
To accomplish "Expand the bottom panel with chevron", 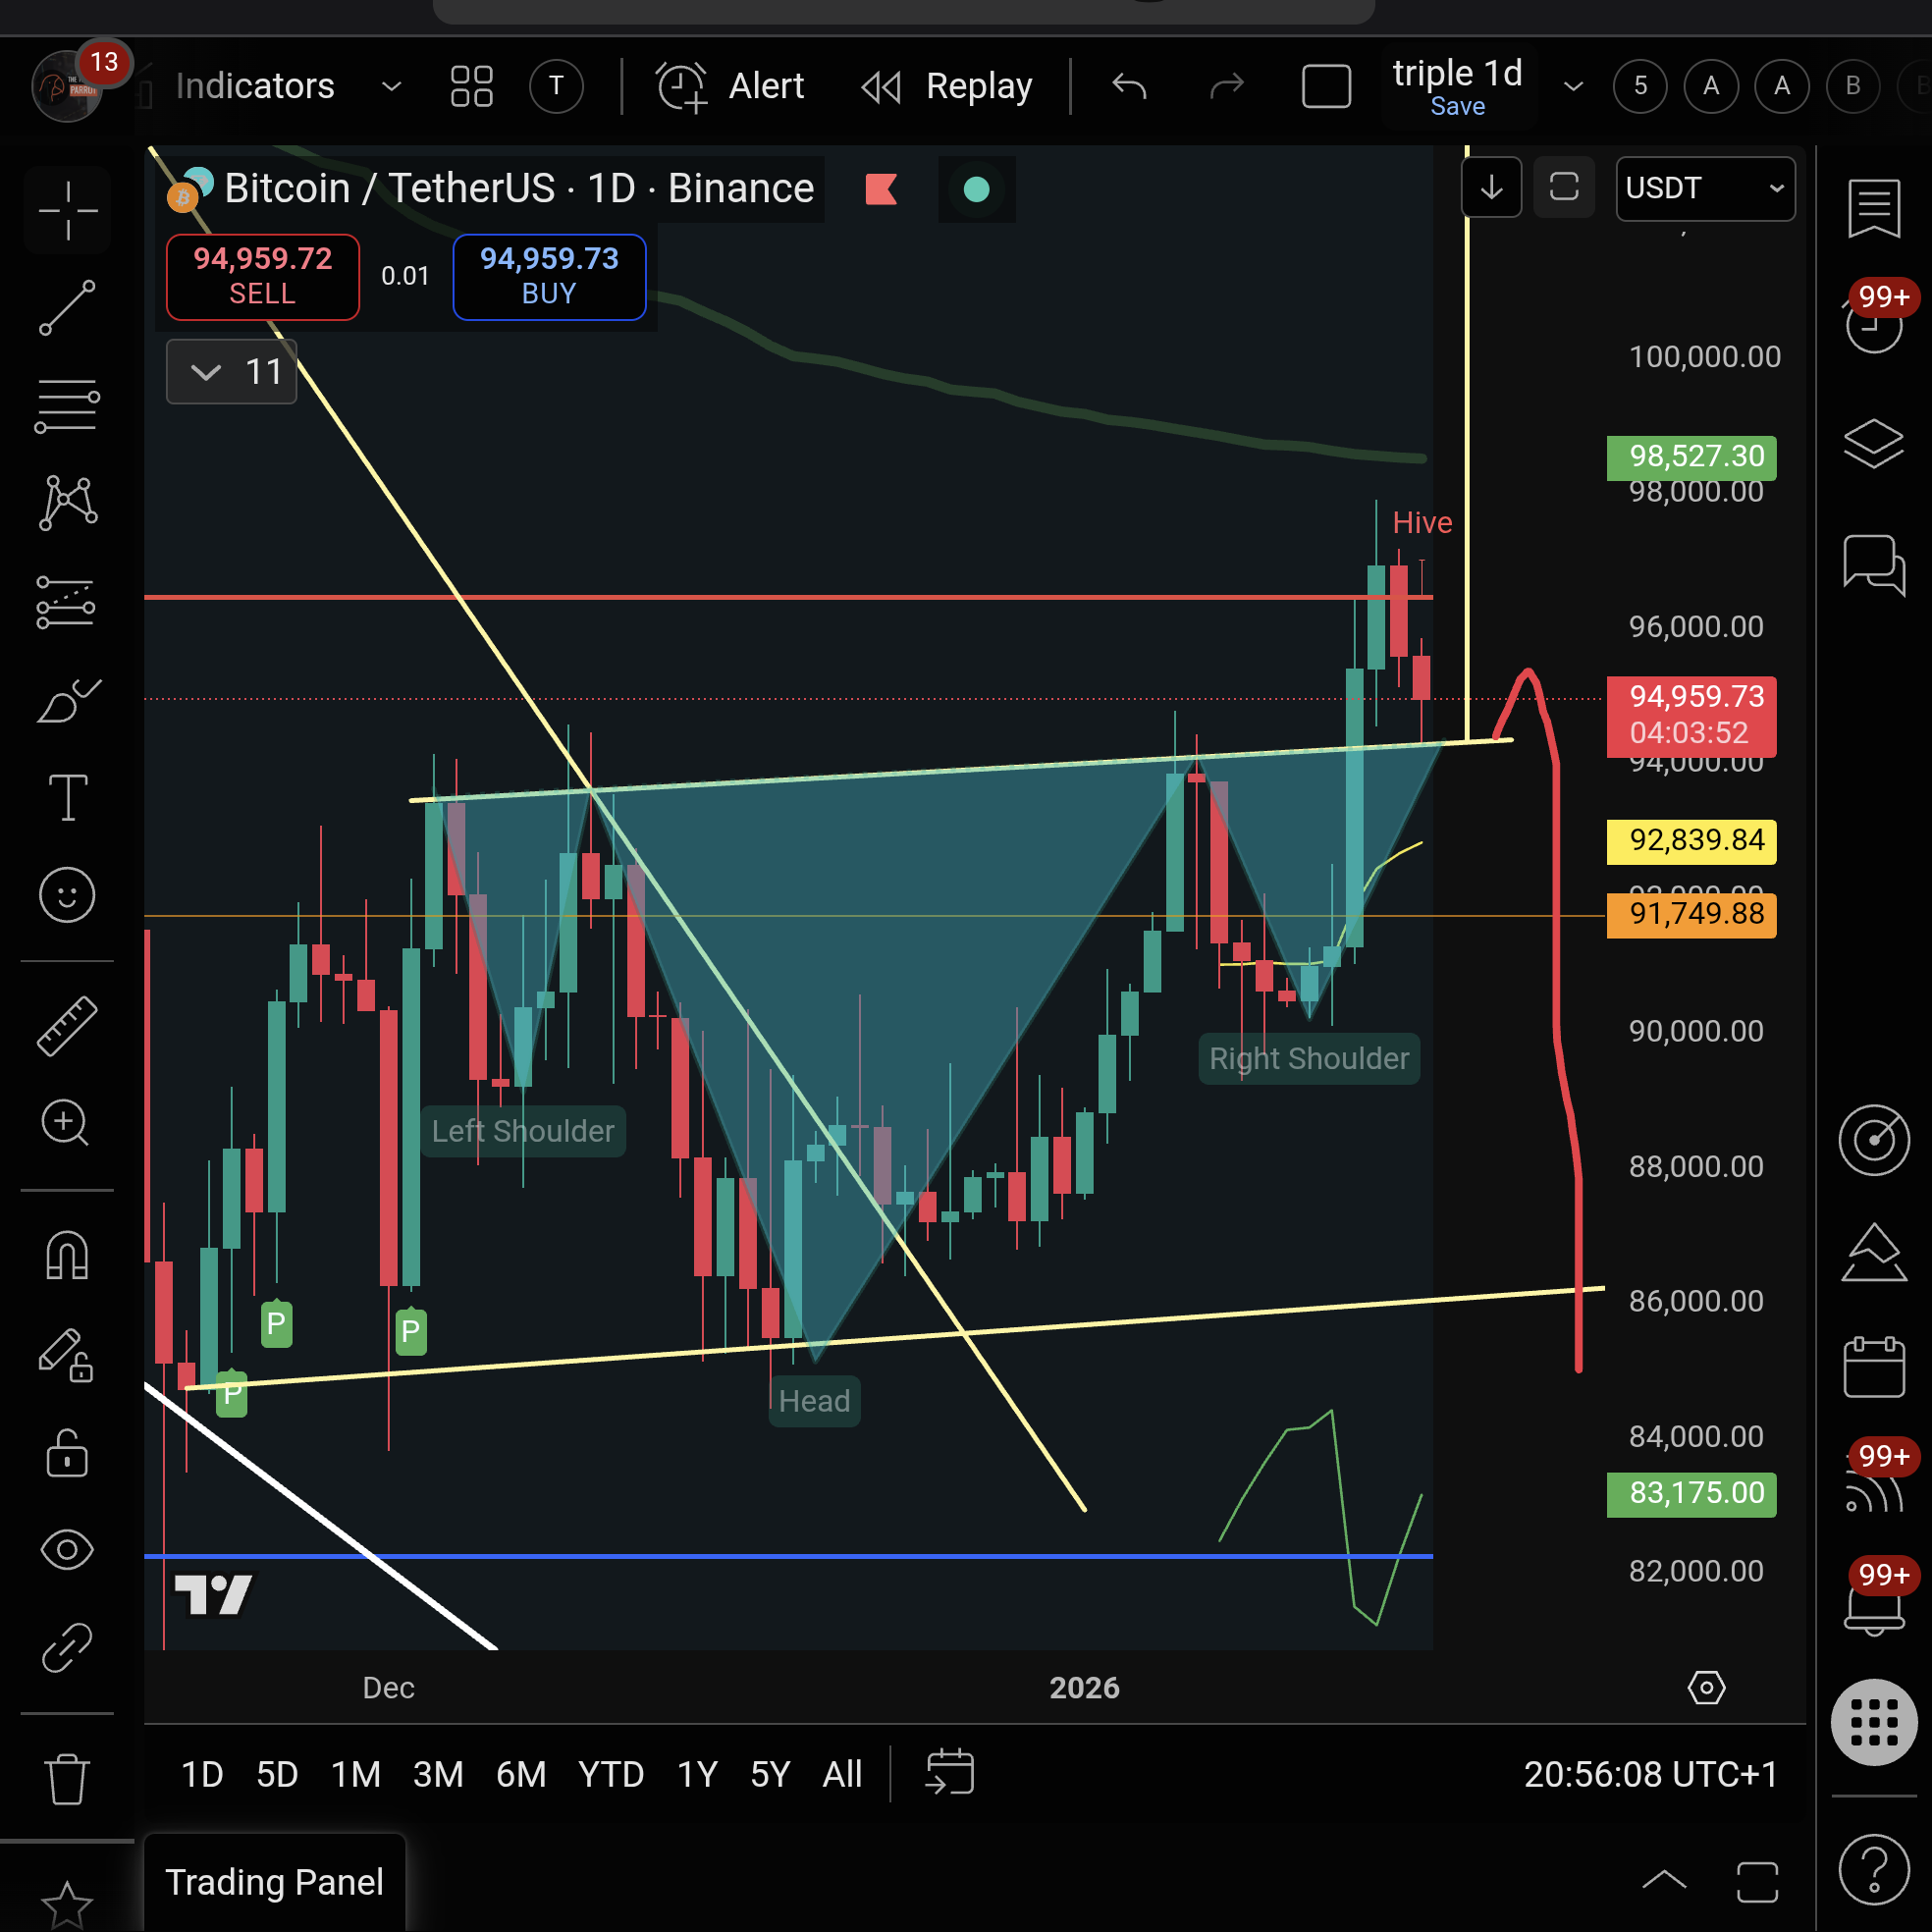I will 1664,1881.
